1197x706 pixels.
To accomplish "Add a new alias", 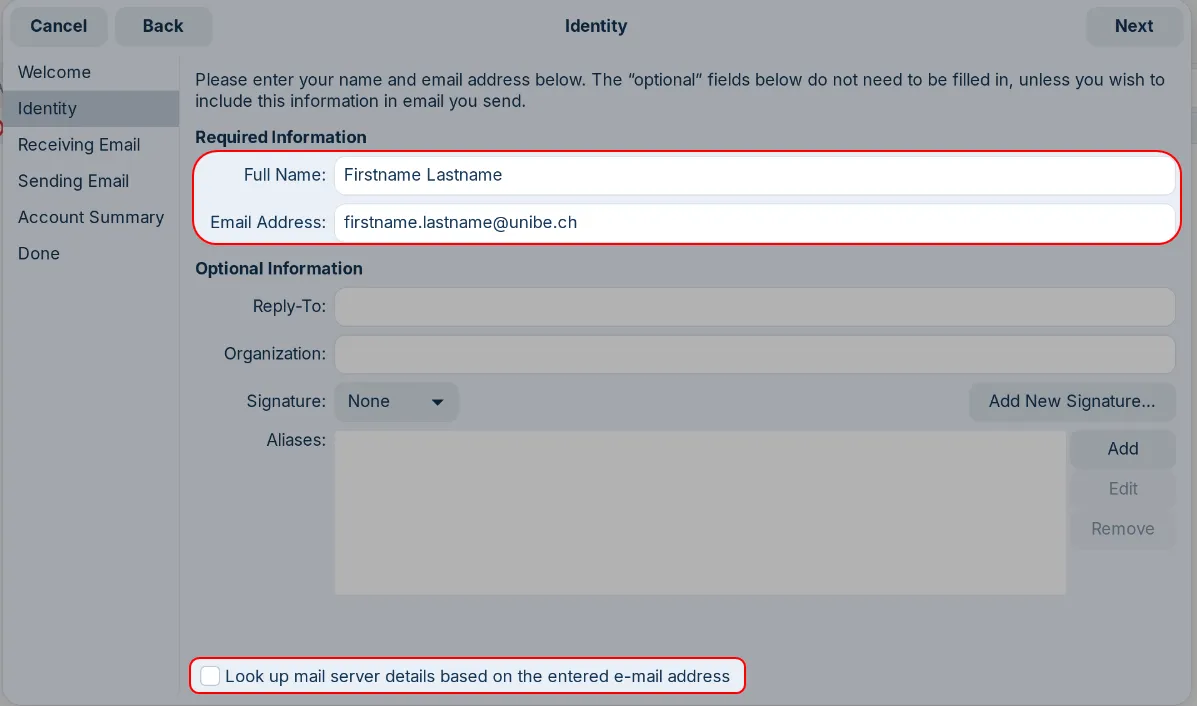I will point(1122,449).
